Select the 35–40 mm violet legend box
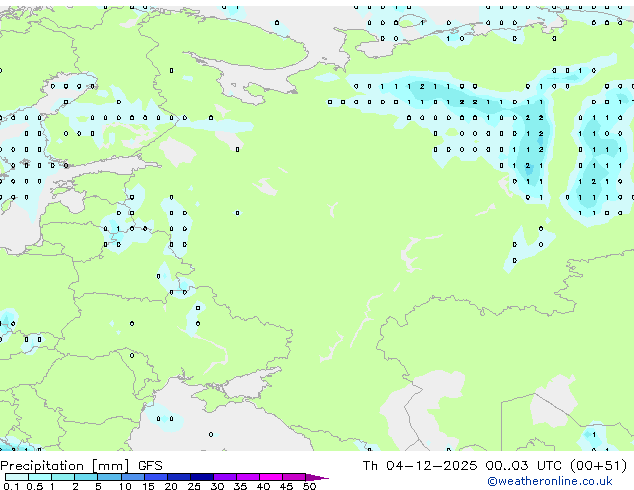Screen dimensions: 634x490 pyautogui.click(x=247, y=477)
